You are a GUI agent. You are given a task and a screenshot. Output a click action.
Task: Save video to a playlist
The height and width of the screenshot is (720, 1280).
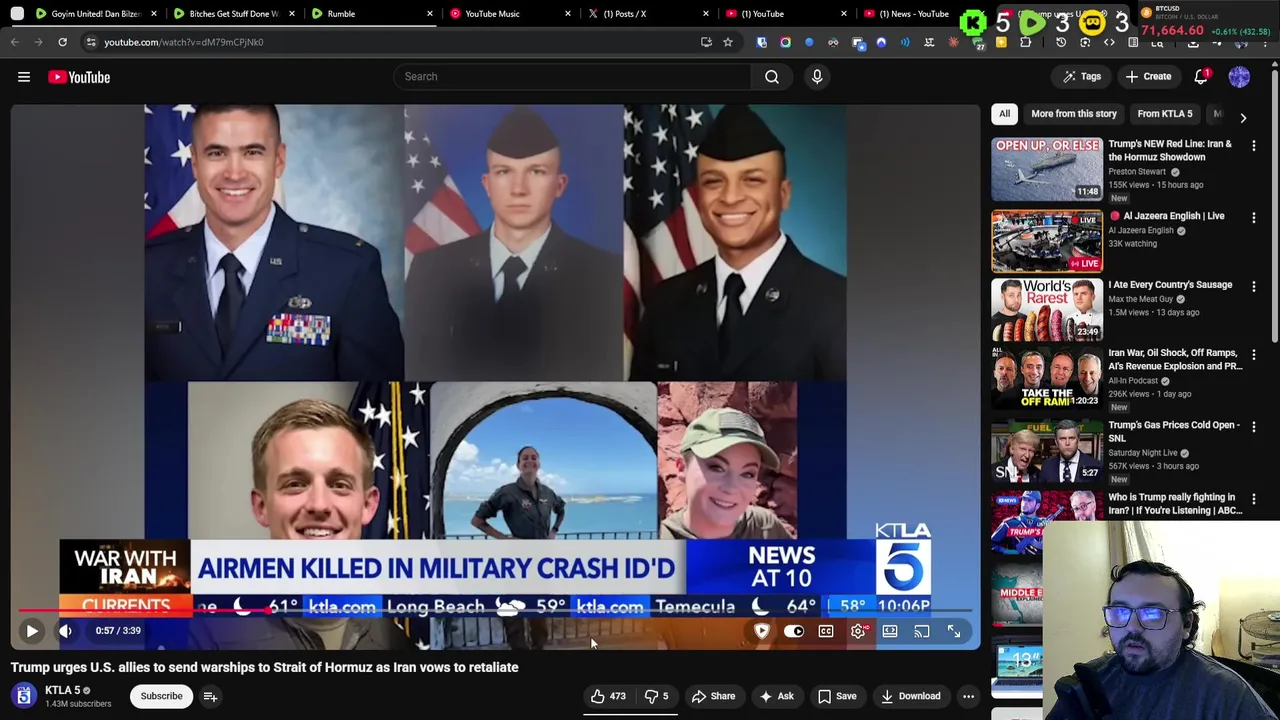pyautogui.click(x=838, y=696)
